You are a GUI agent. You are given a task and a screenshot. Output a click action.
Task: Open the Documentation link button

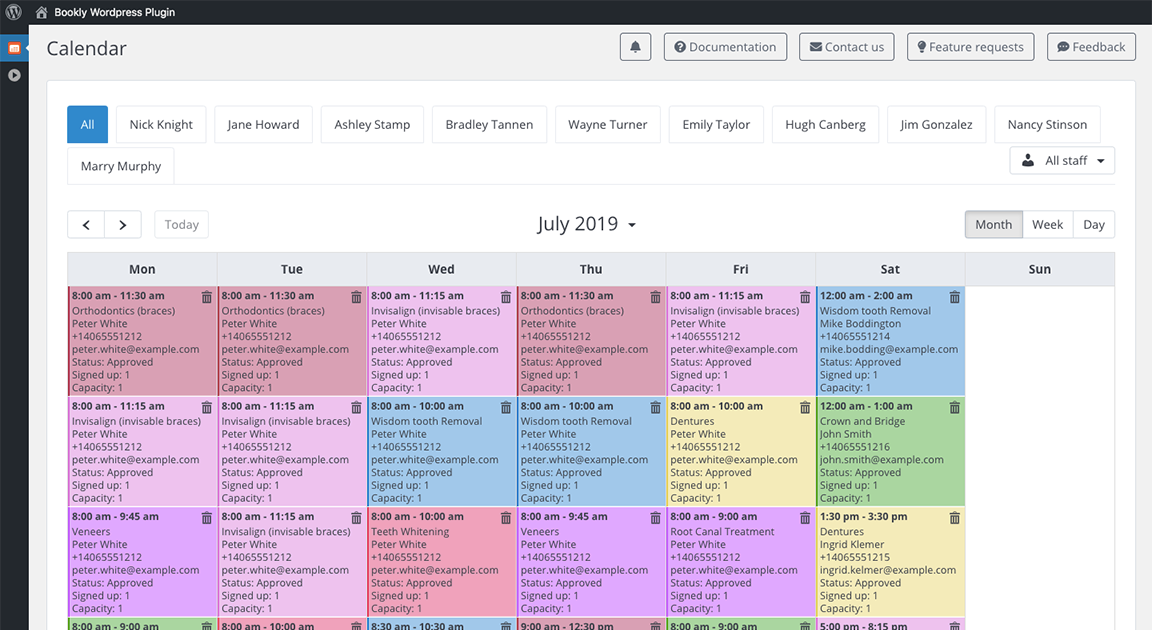click(x=725, y=47)
